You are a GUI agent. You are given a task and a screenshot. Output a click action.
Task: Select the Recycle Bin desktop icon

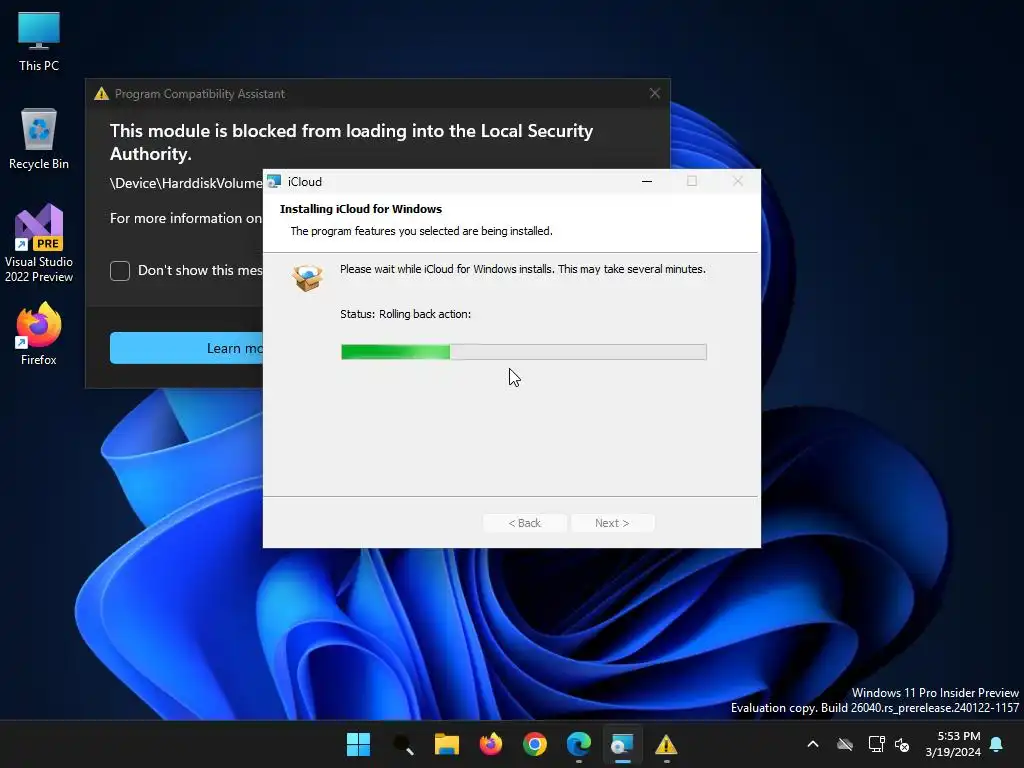pyautogui.click(x=39, y=139)
